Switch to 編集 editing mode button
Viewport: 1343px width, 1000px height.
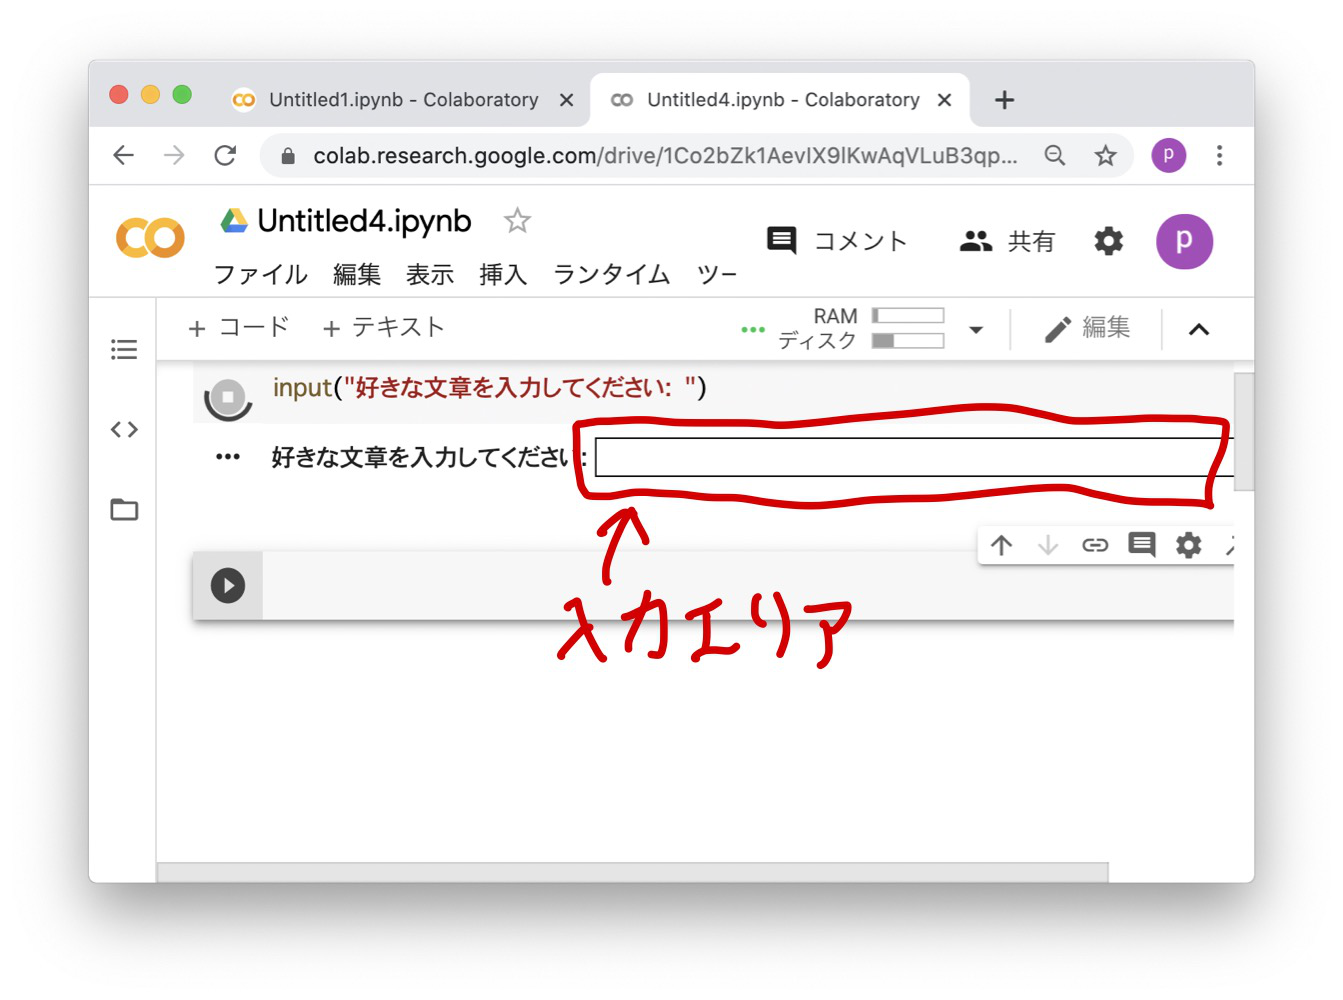click(x=1087, y=328)
